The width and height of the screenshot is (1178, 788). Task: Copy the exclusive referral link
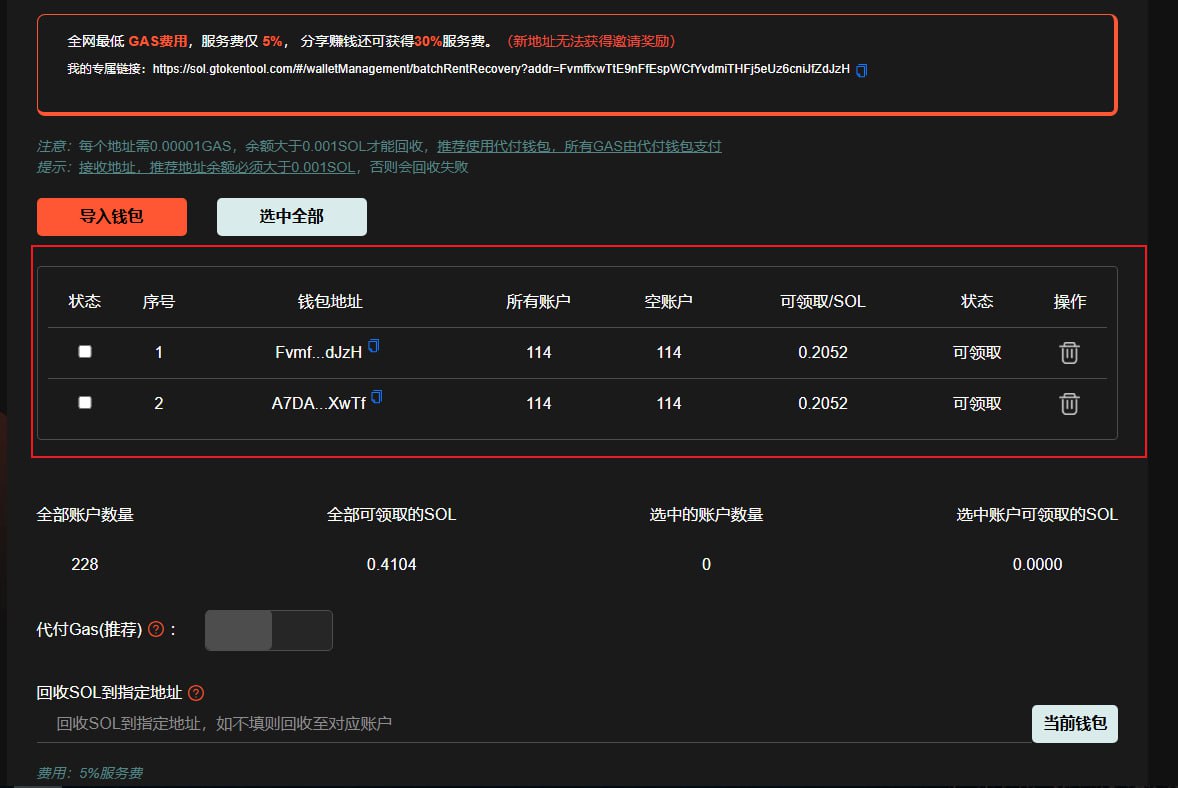862,70
